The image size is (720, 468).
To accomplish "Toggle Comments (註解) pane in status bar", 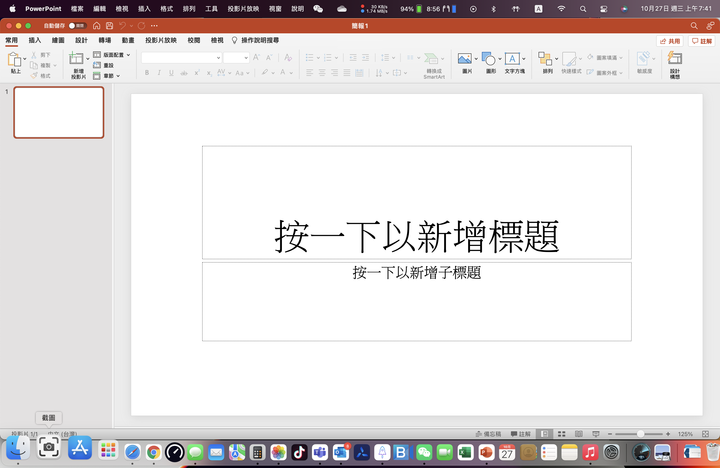I will tap(521, 434).
